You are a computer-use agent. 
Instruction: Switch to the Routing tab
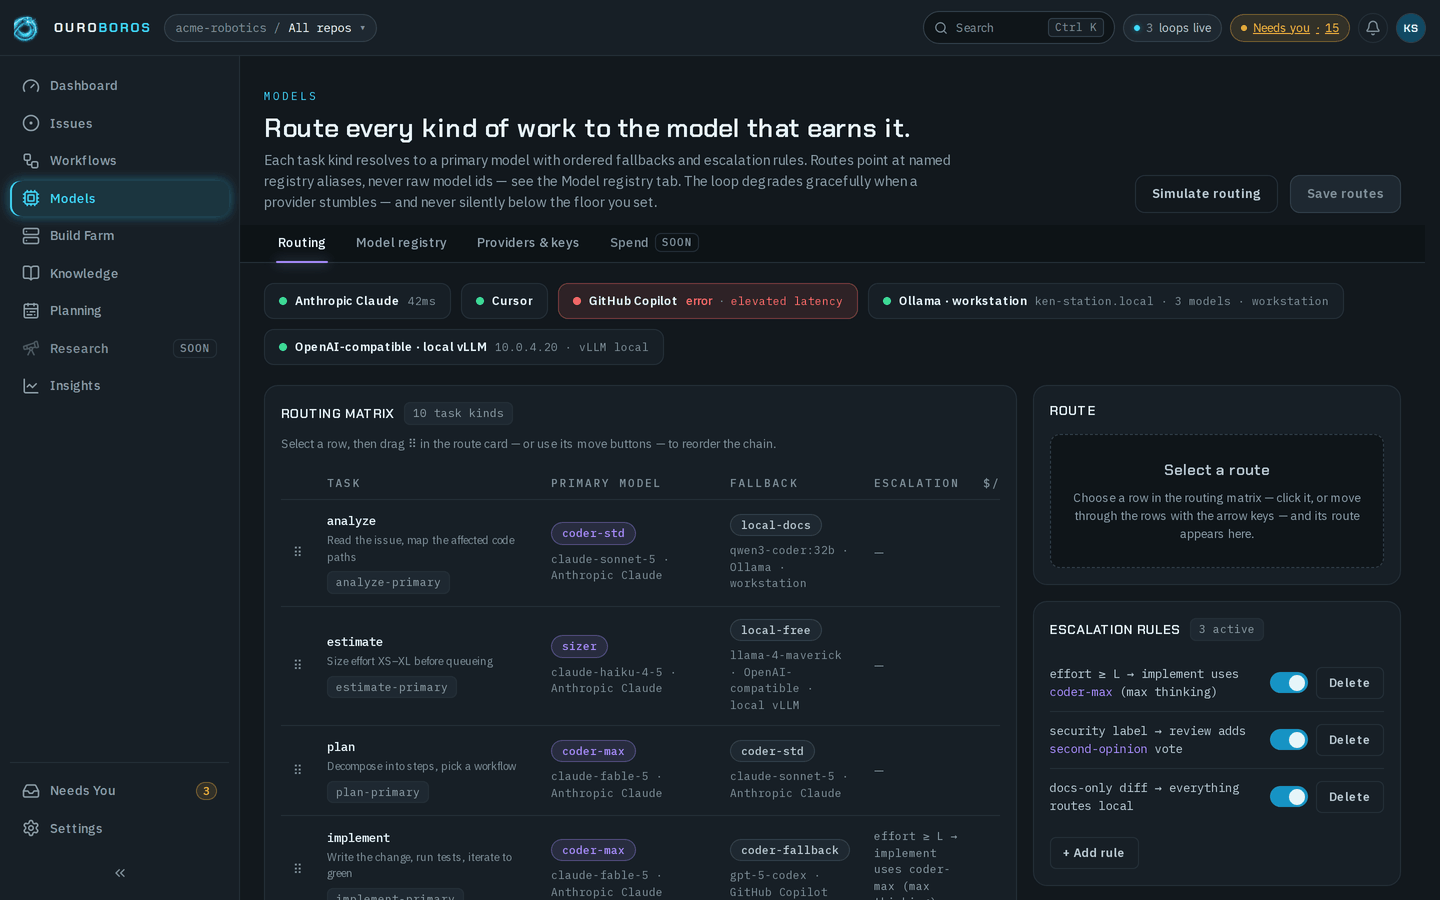click(x=302, y=243)
